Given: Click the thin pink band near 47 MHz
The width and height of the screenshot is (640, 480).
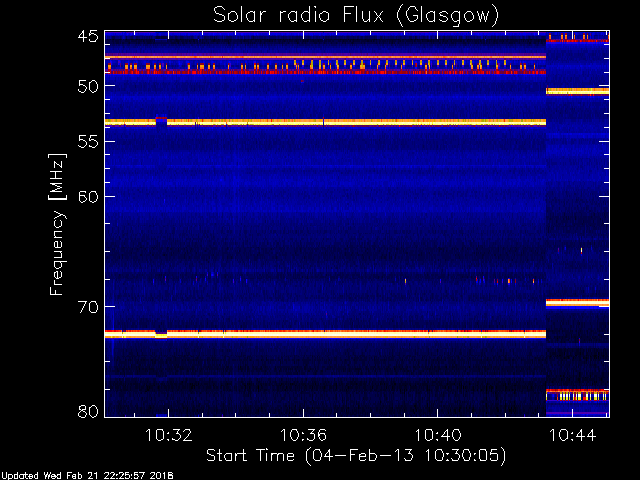Looking at the screenshot, I should tap(325, 57).
